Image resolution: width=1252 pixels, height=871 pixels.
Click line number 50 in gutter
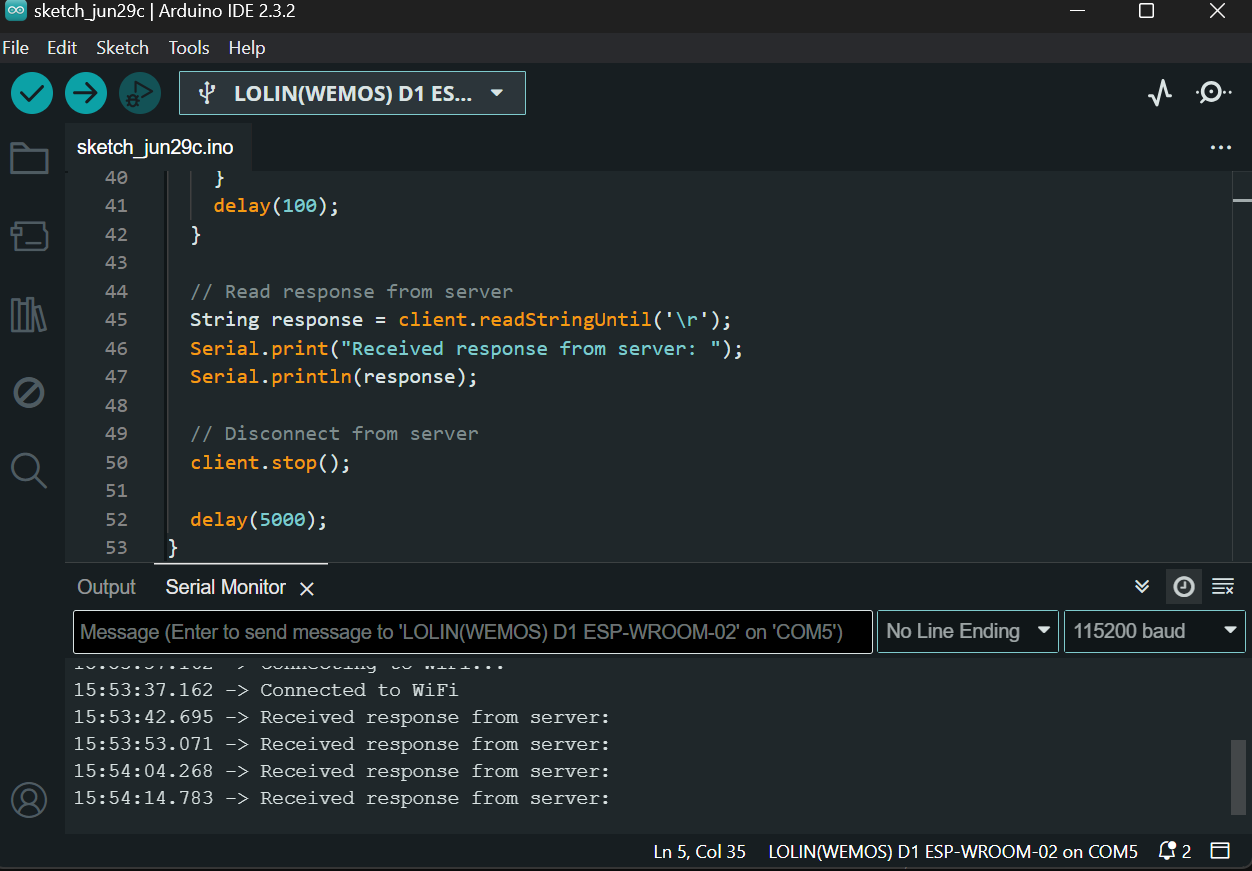pyautogui.click(x=116, y=462)
